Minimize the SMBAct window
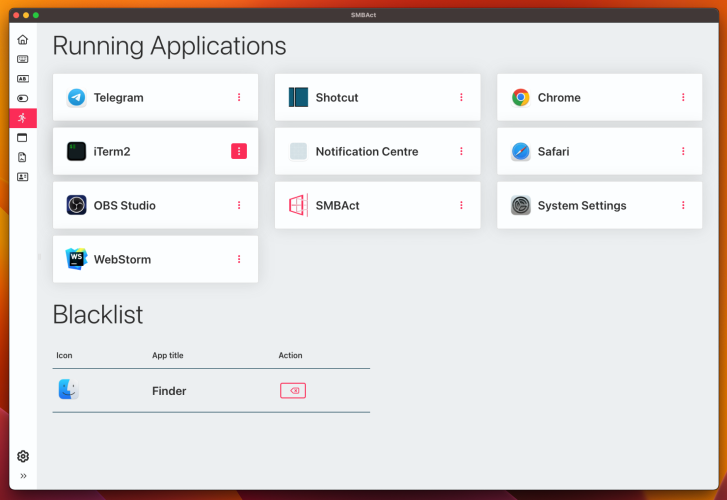The image size is (727, 500). (x=26, y=15)
